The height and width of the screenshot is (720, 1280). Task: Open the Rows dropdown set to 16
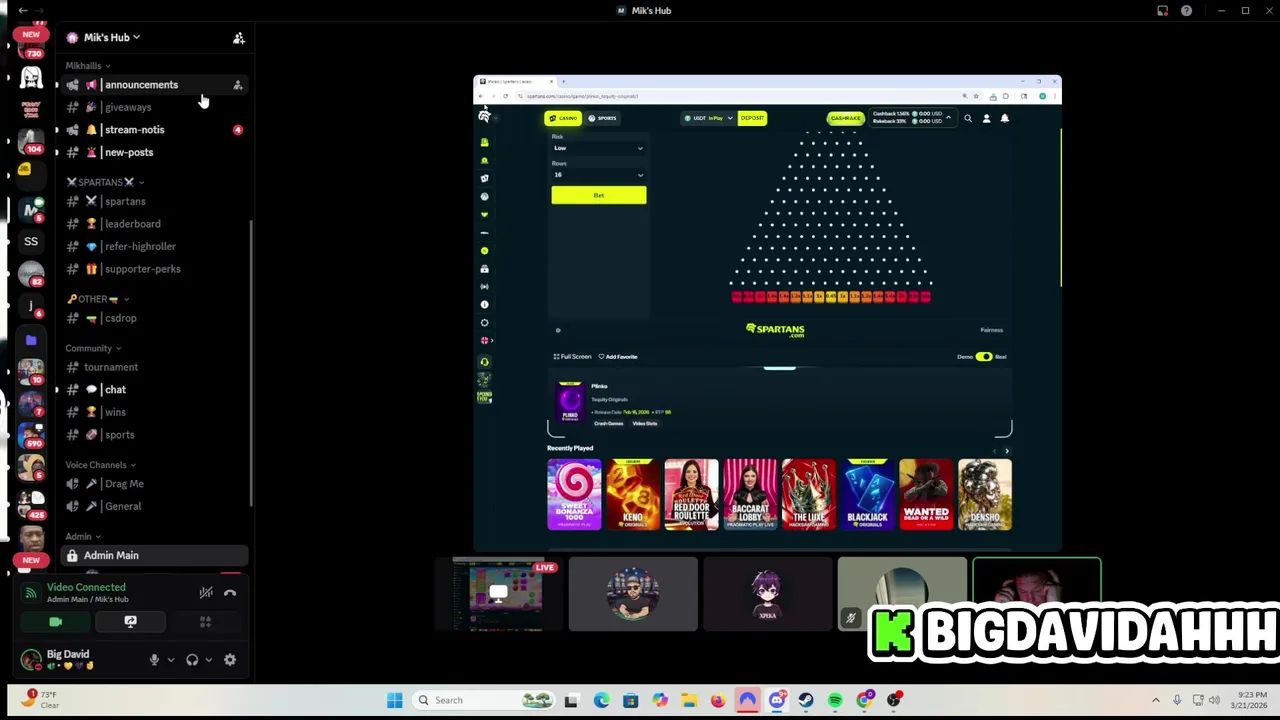point(598,175)
